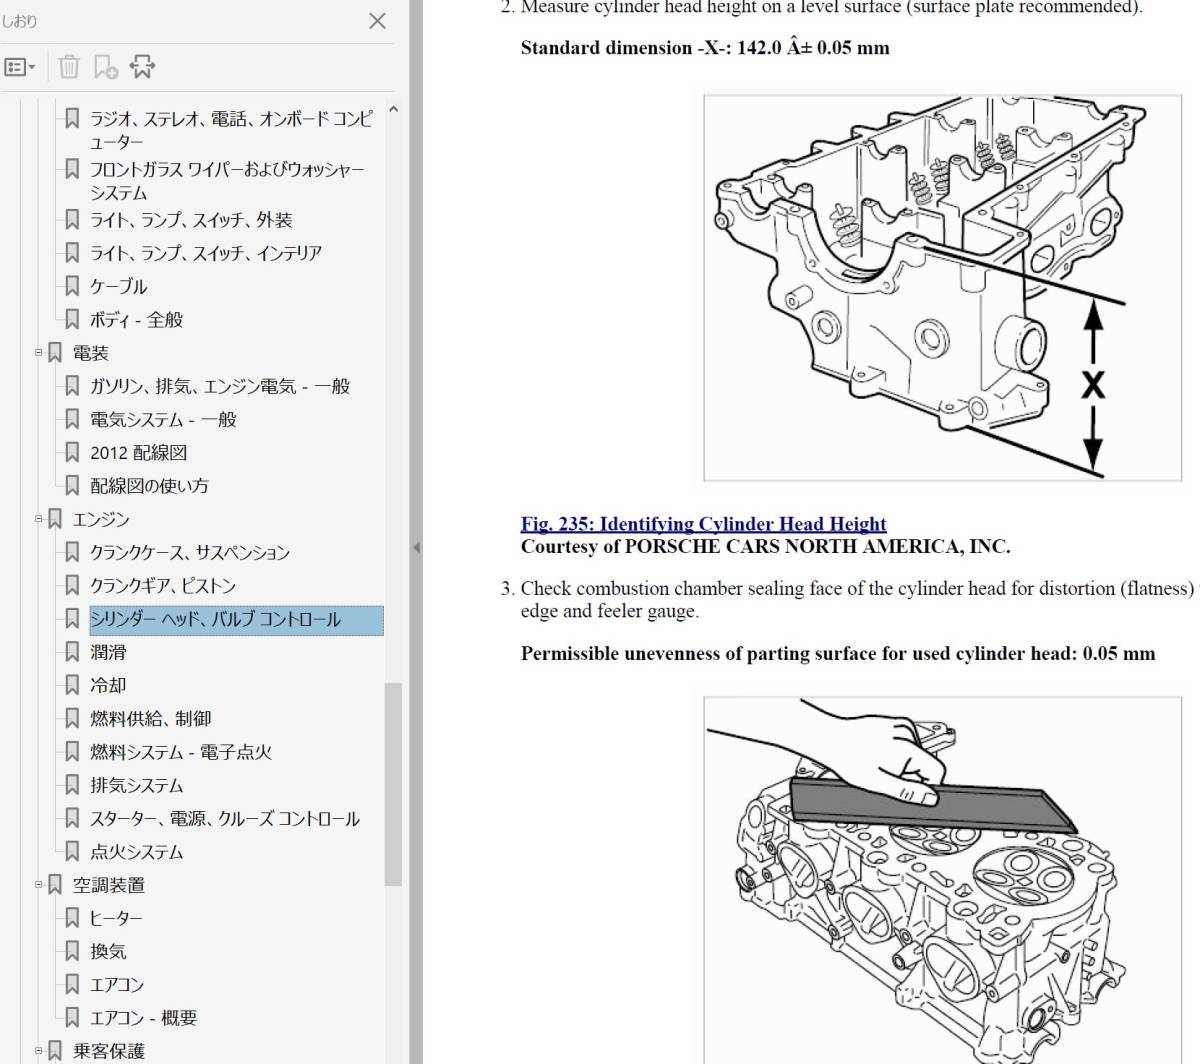Click bookmark icon beside ヒーター

coord(72,918)
